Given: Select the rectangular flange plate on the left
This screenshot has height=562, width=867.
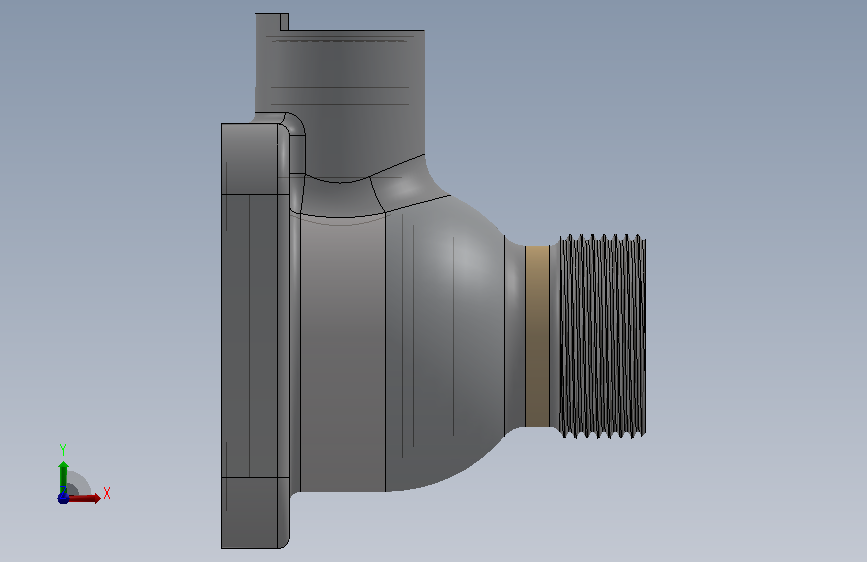Looking at the screenshot, I should 255,336.
